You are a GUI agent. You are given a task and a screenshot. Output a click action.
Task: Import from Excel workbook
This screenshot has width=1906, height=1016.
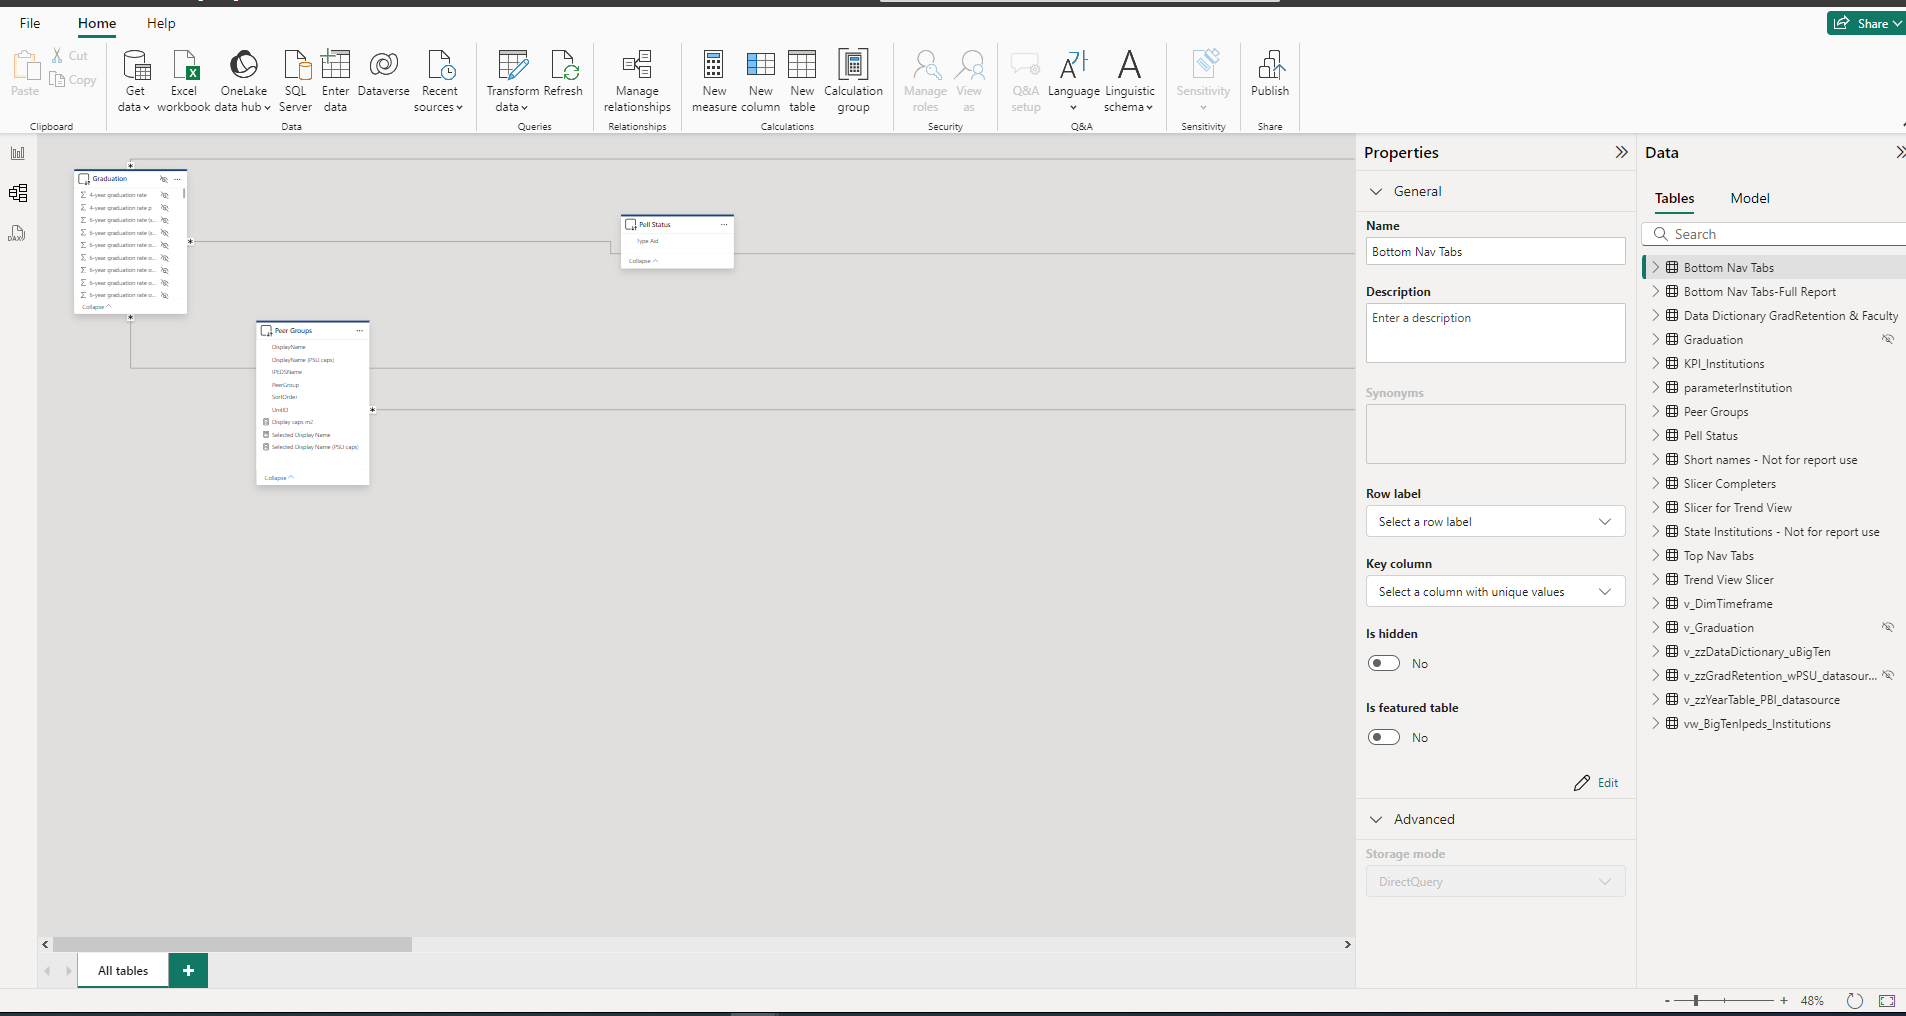184,80
